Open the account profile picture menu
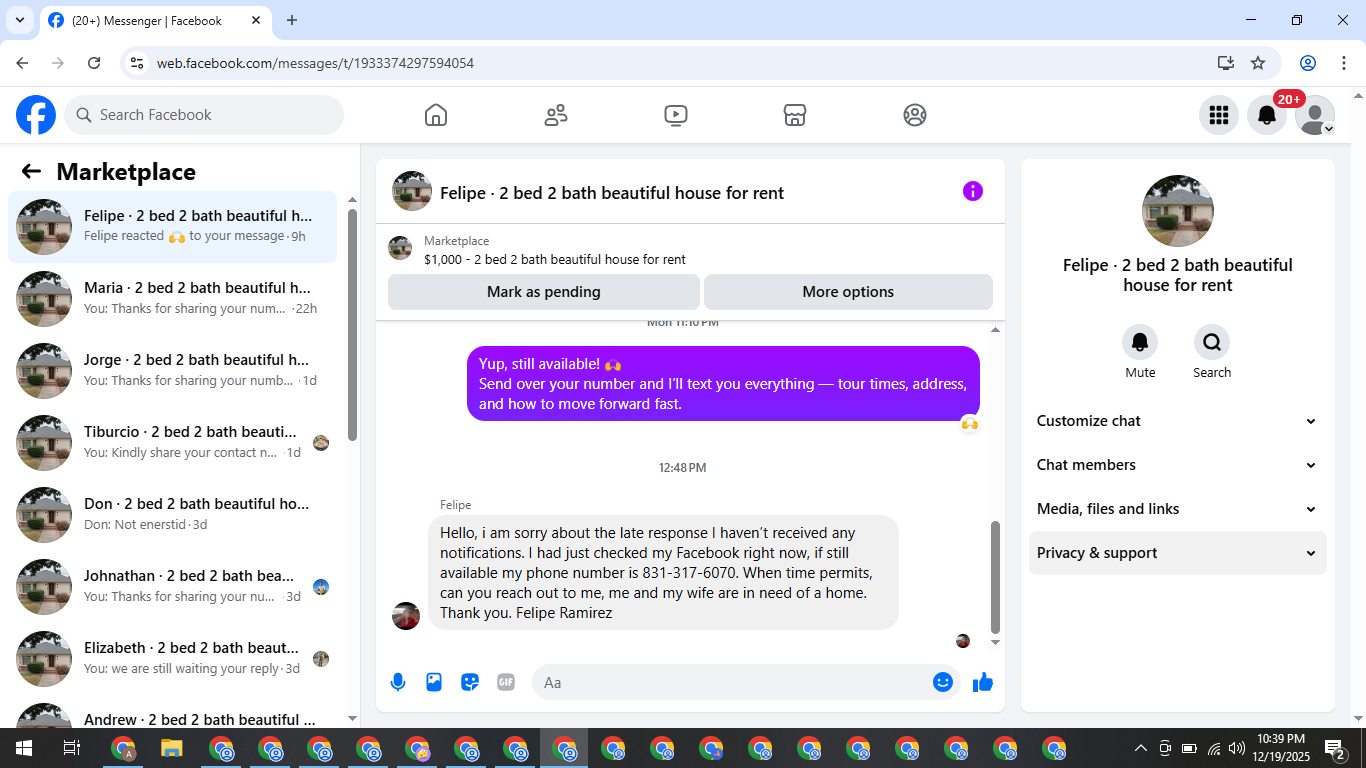Image resolution: width=1366 pixels, height=768 pixels. click(x=1315, y=115)
